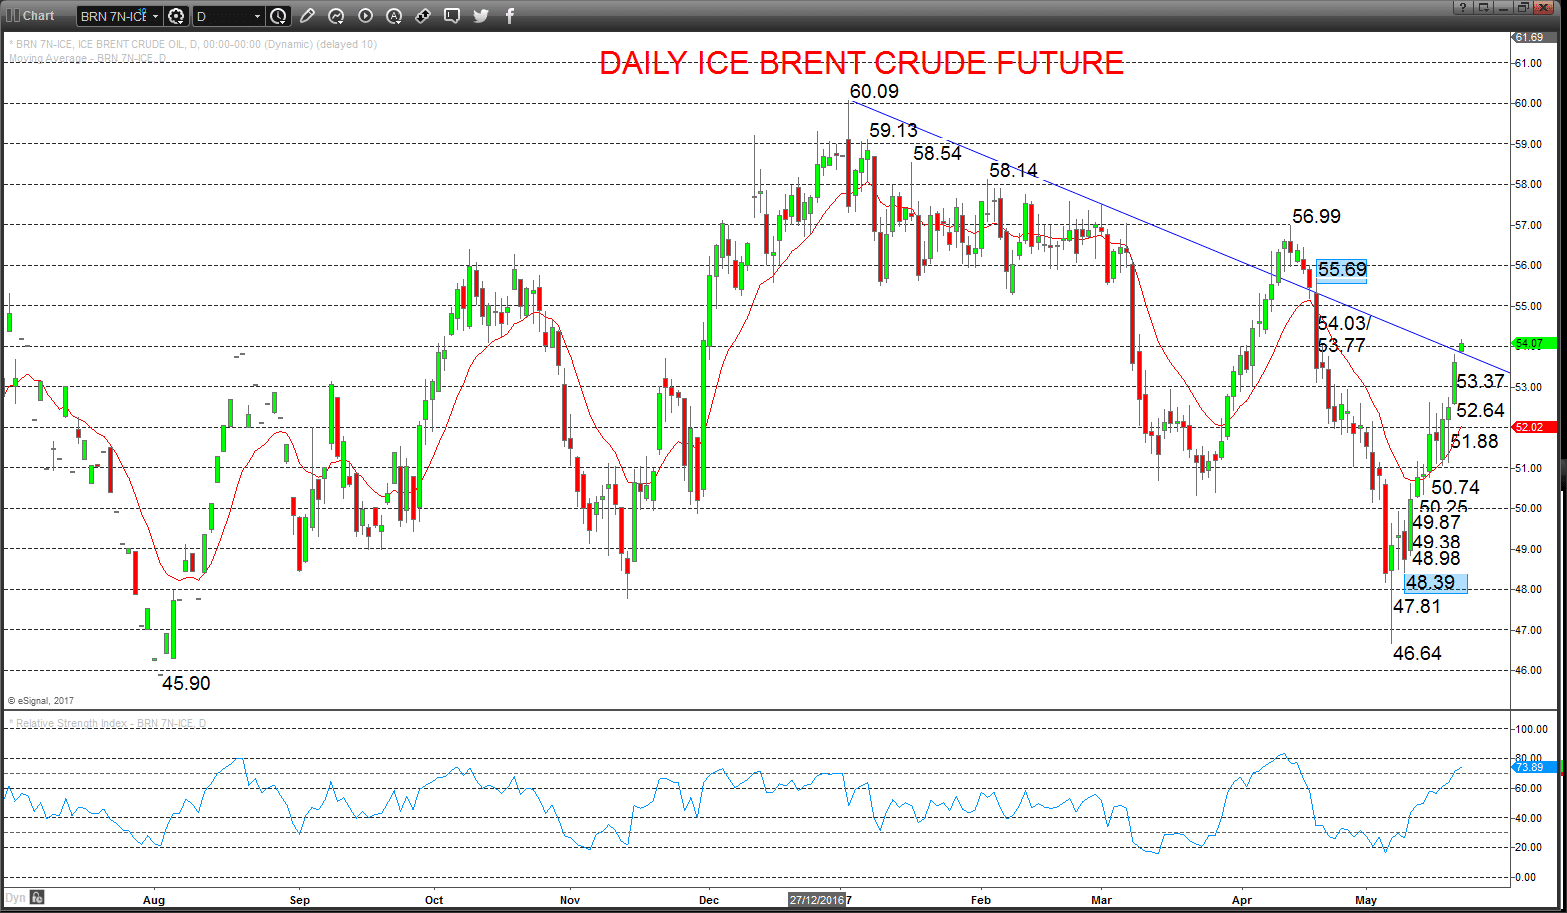Viewport: 1567px width, 913px height.
Task: Click the Dyn label at the chart corner
Action: click(x=15, y=897)
